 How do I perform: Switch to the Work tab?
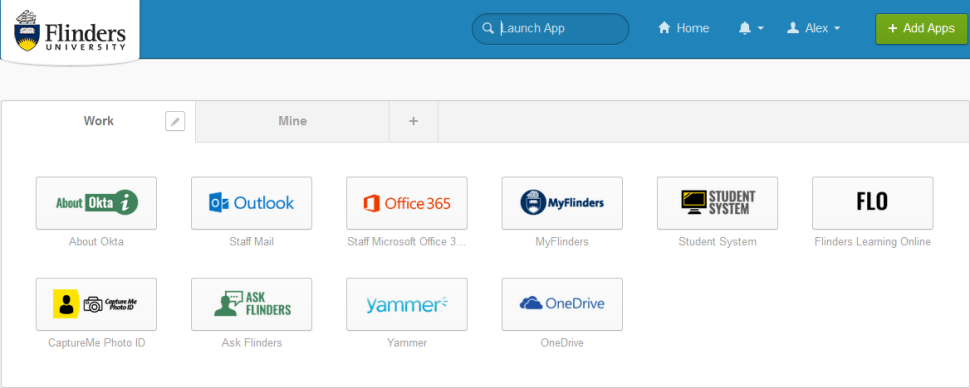tap(98, 121)
